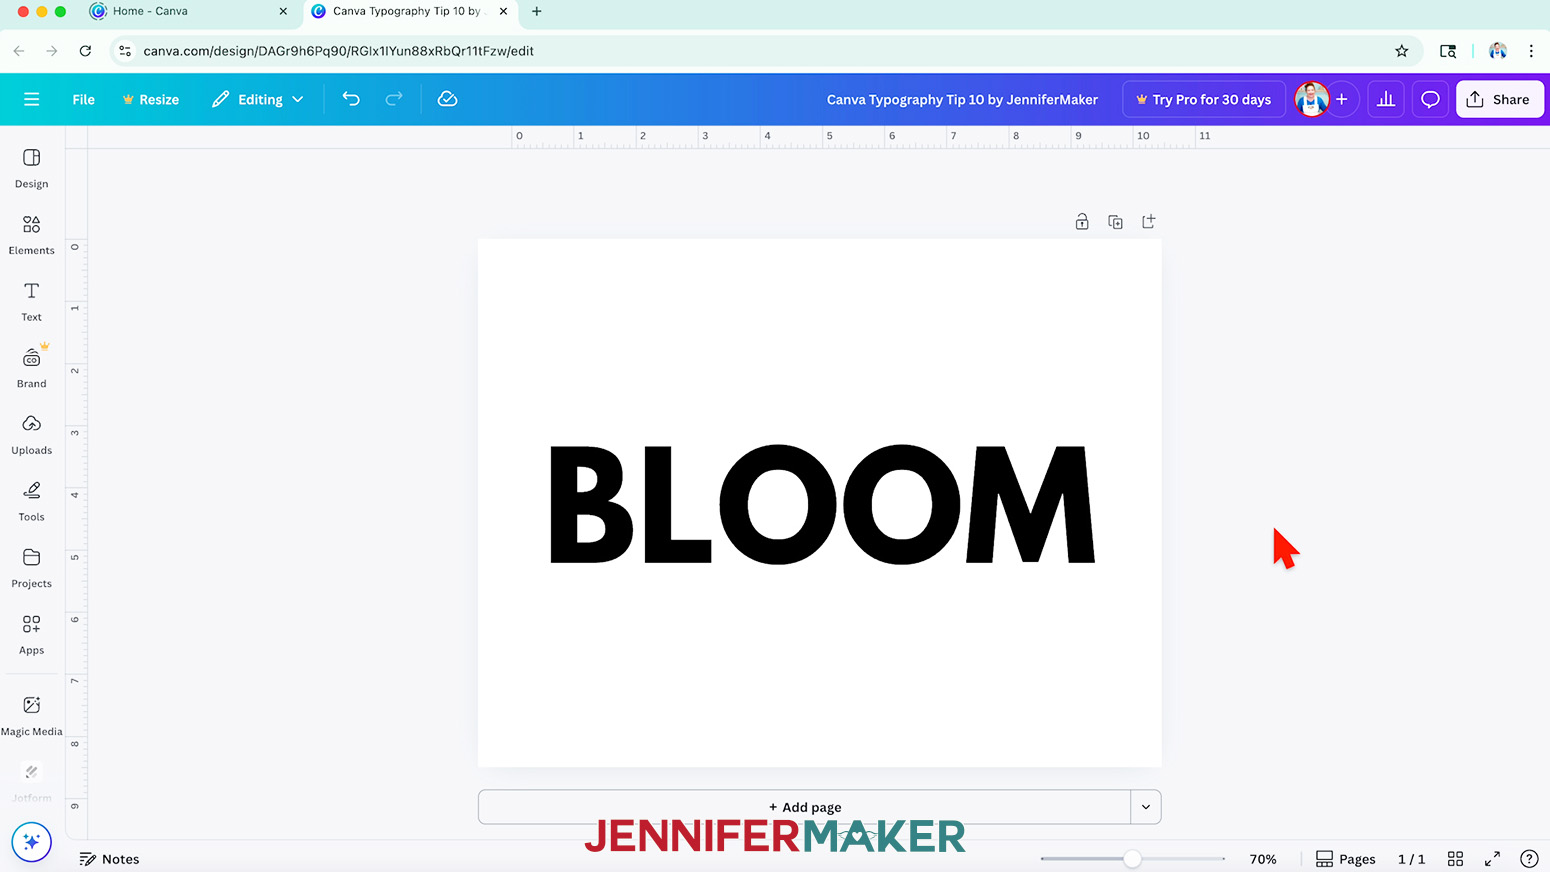Select the BLOOM text on canvas

[x=822, y=504]
